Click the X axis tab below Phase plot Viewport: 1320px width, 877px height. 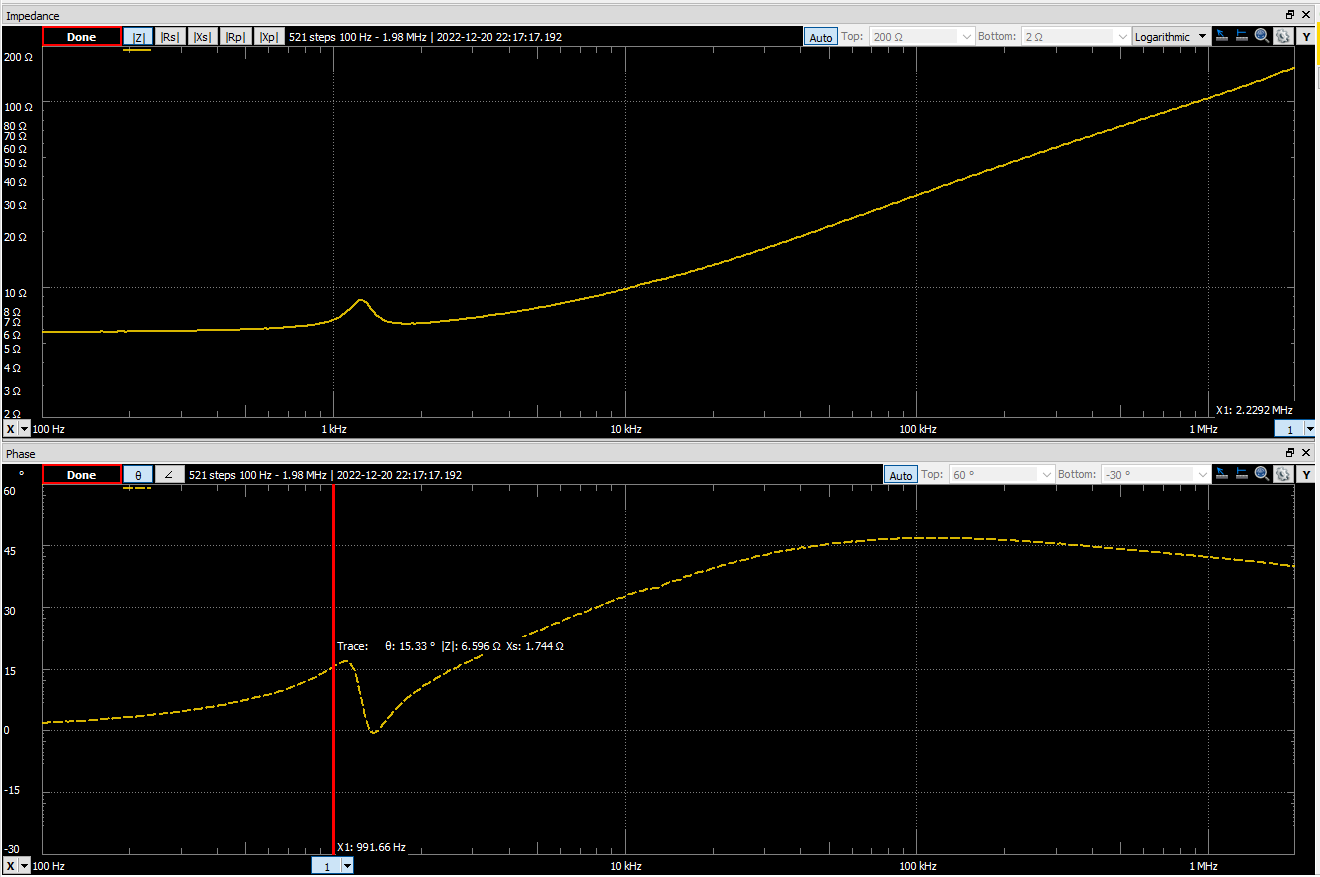[11, 865]
